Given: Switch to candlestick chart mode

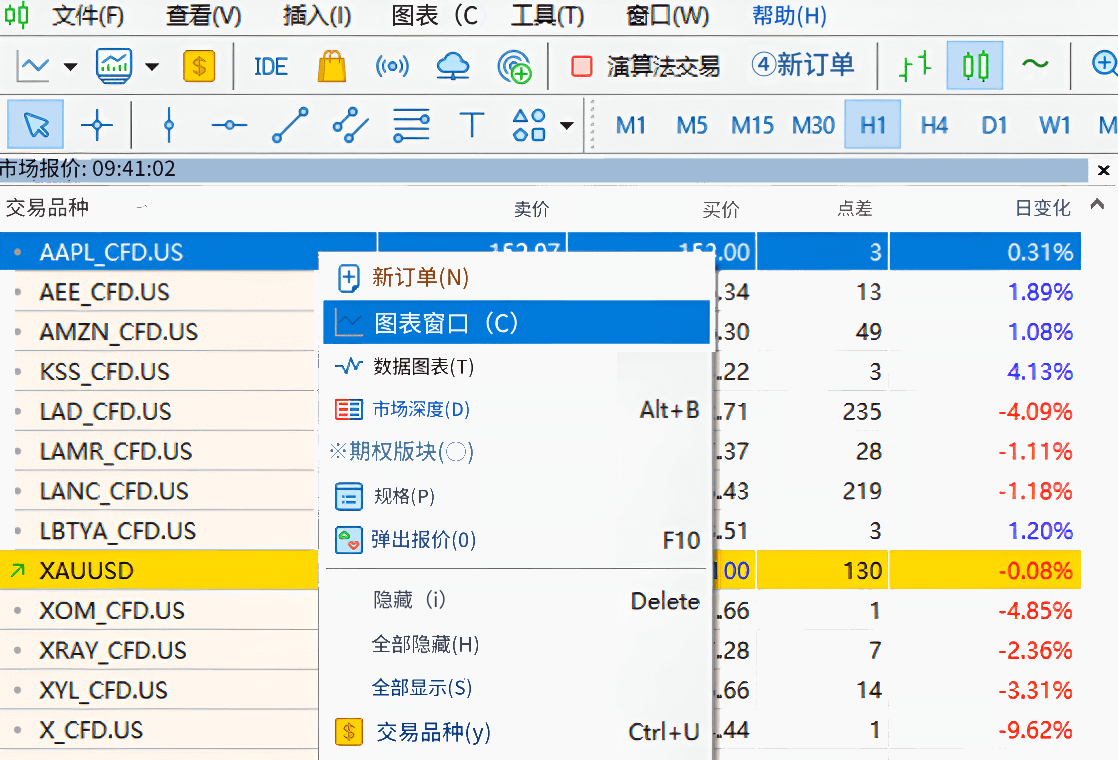Looking at the screenshot, I should tap(975, 66).
